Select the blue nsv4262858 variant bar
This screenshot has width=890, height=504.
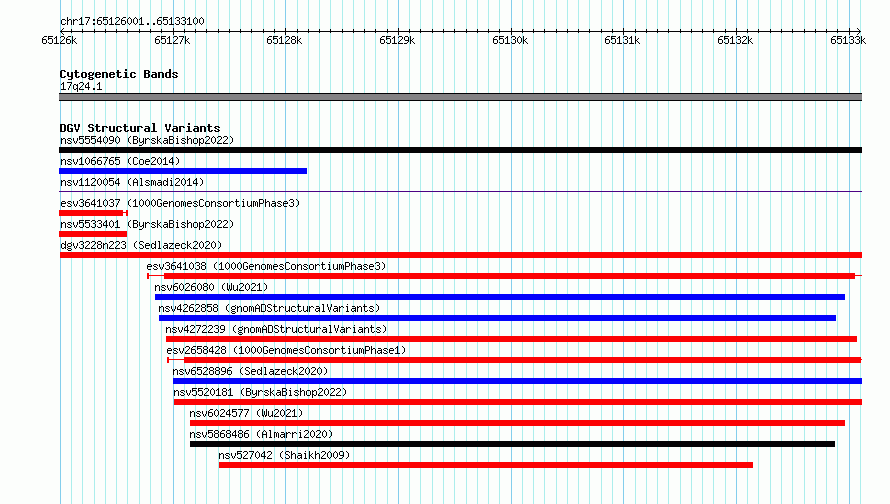point(497,318)
